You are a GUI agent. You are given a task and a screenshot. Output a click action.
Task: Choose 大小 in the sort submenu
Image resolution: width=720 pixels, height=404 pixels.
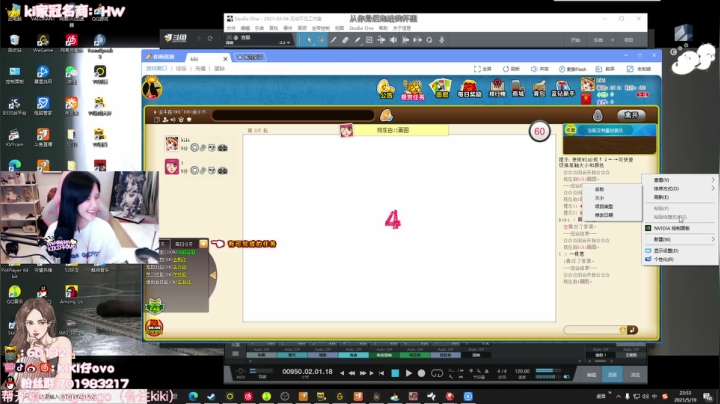612,198
